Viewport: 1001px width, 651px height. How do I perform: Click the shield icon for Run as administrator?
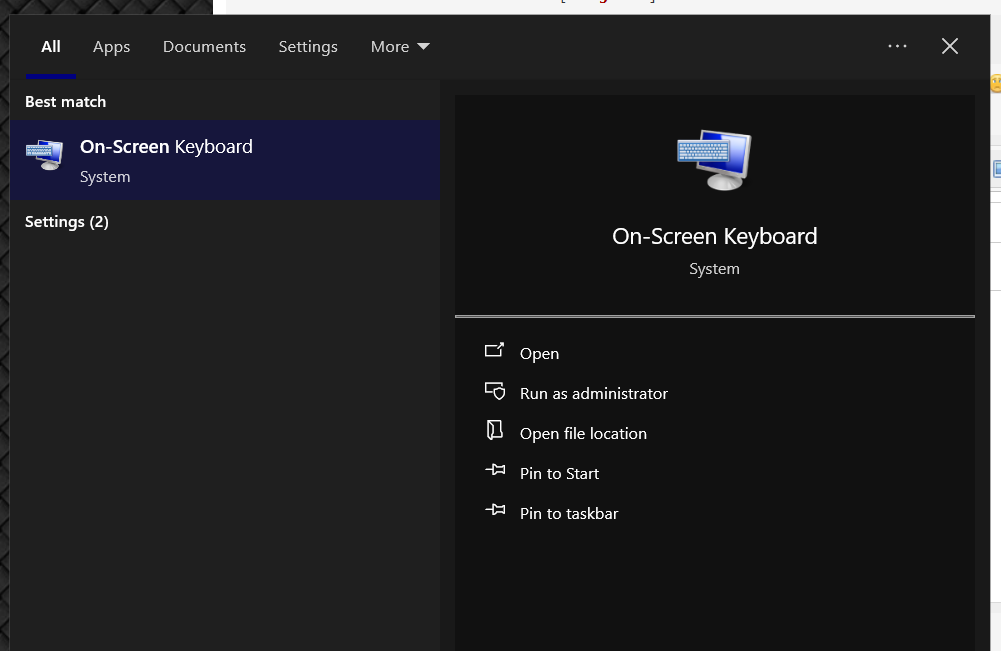click(x=495, y=391)
